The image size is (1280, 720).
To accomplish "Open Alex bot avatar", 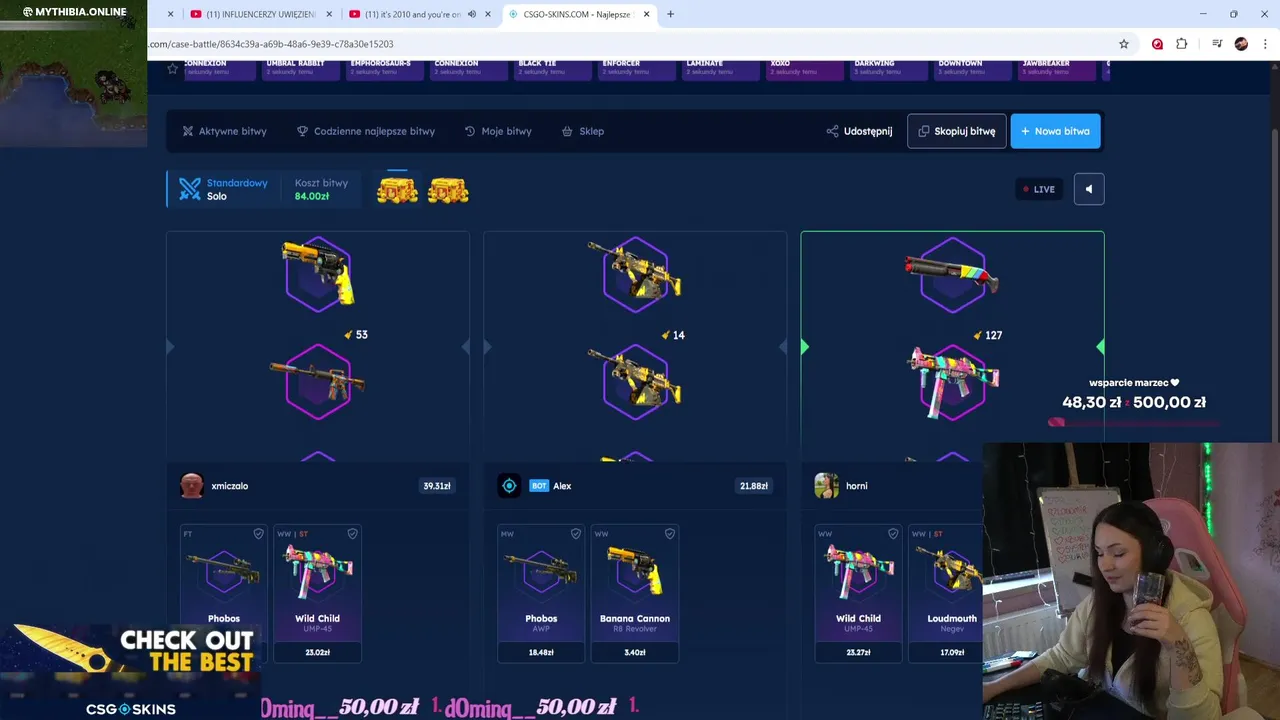I will click(x=509, y=486).
